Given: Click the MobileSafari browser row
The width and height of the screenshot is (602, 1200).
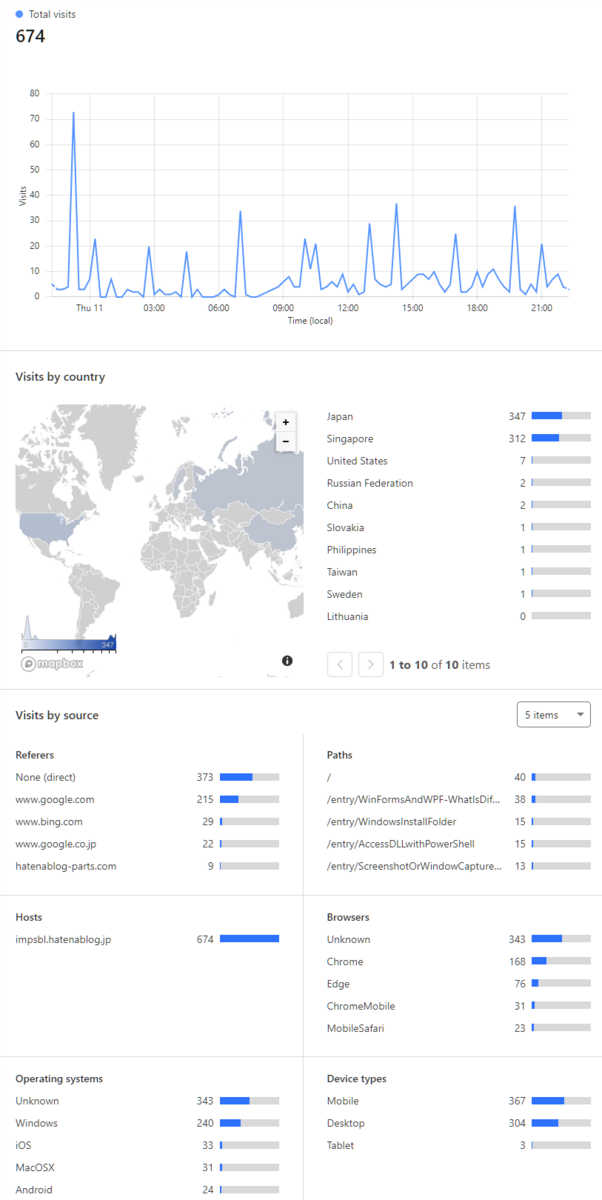Looking at the screenshot, I should [459, 1028].
